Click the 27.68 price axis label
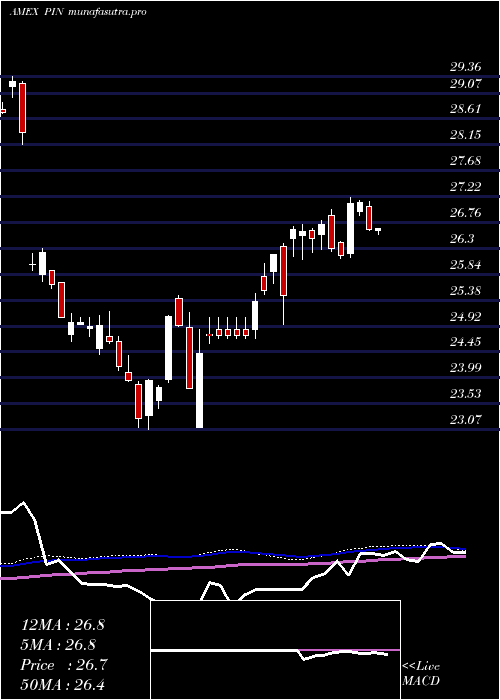 (x=465, y=161)
